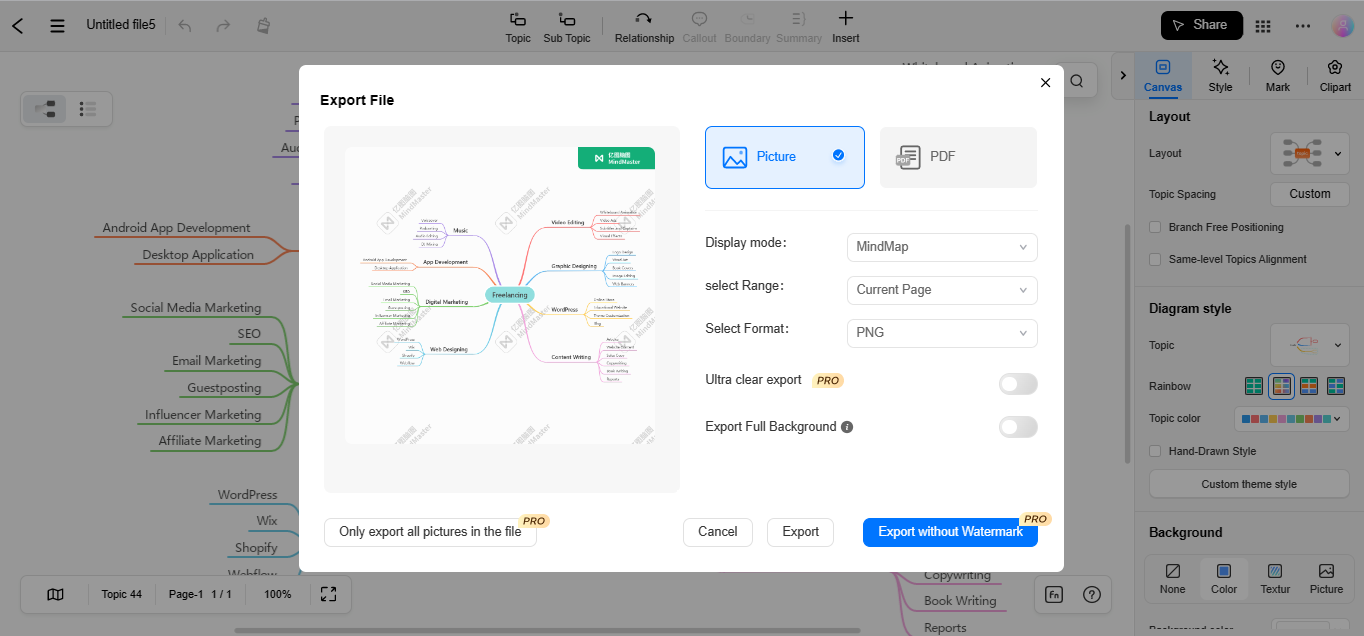1364x636 pixels.
Task: Select the Relationship tool
Action: point(643,26)
